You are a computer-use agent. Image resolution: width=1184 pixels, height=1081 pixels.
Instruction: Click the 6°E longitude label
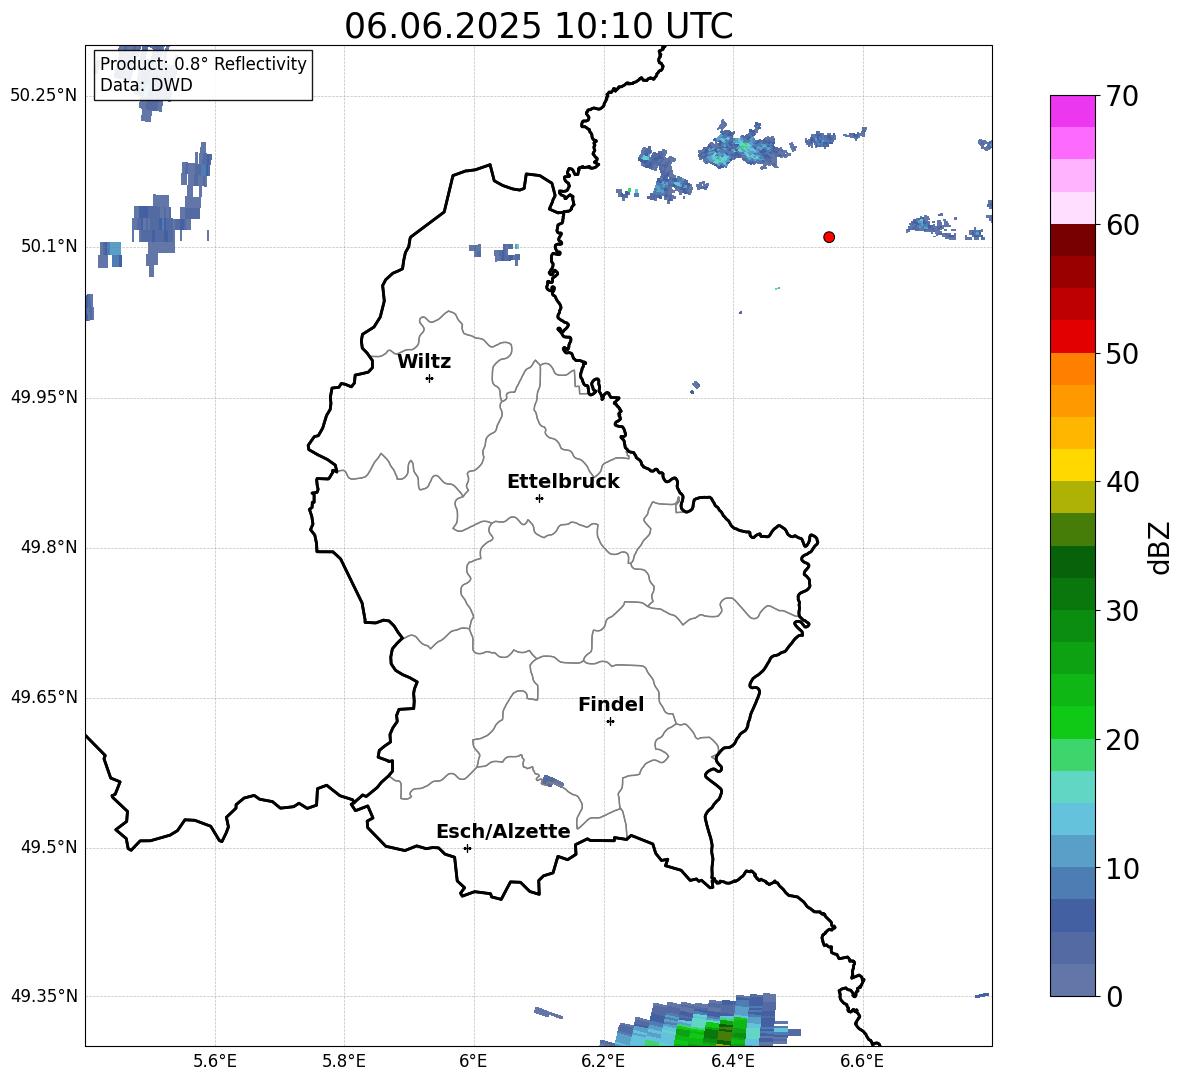[473, 1061]
